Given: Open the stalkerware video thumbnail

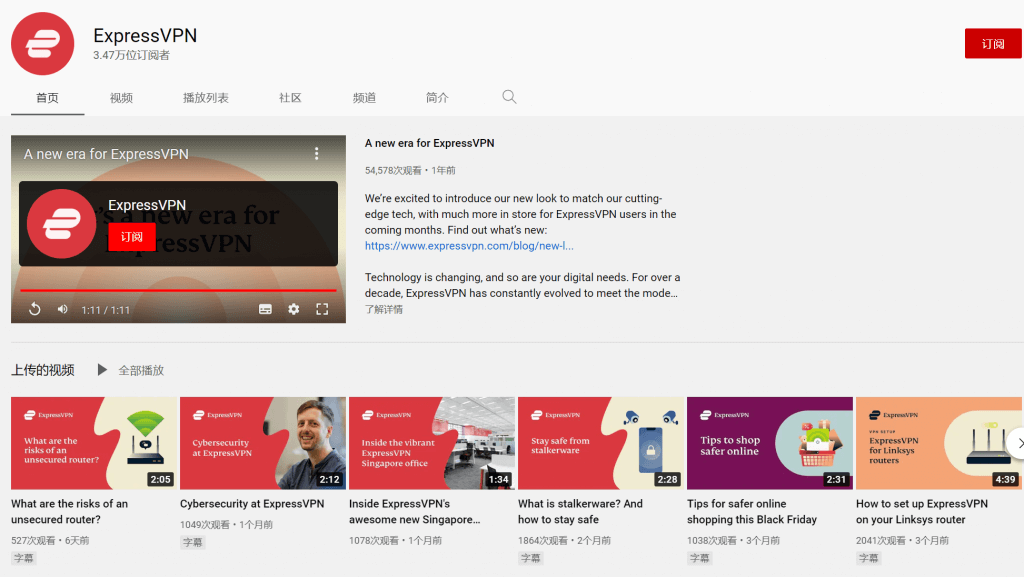Looking at the screenshot, I should coord(601,443).
